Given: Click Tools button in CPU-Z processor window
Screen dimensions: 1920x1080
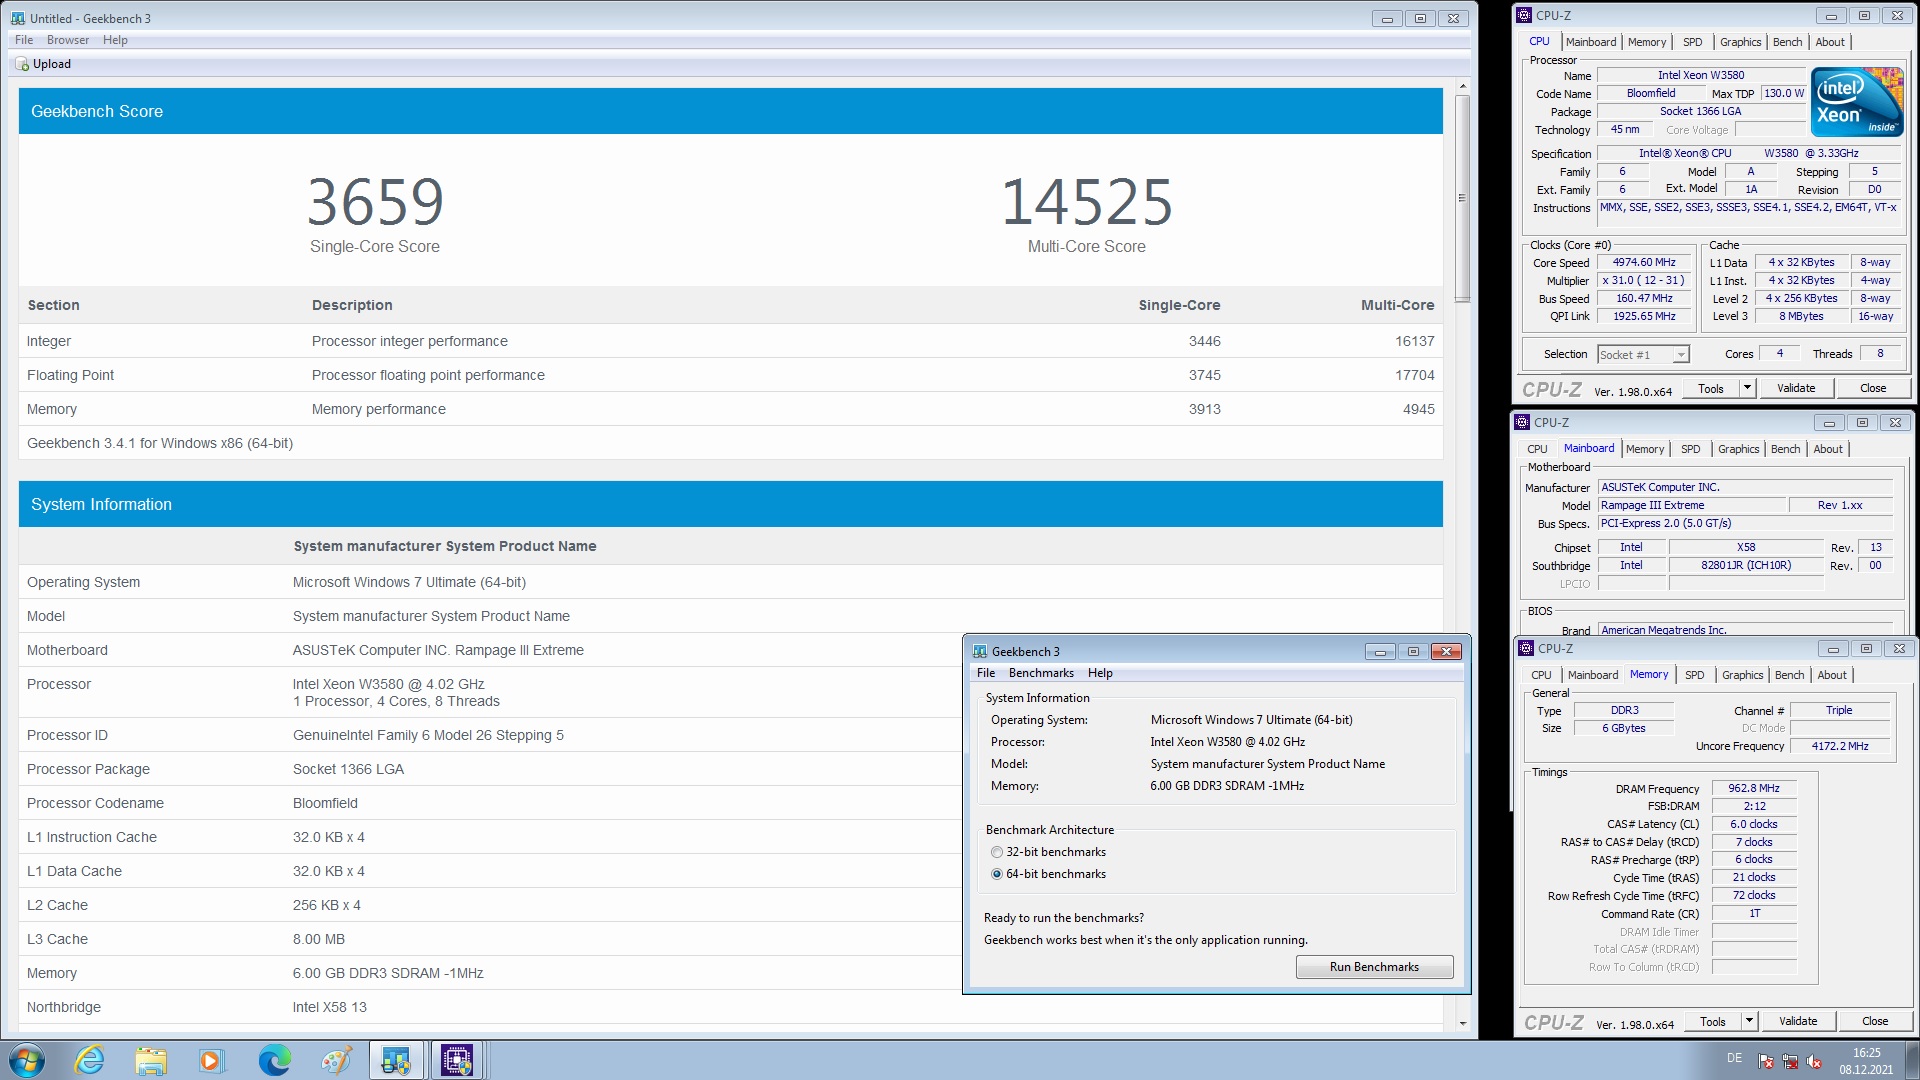Looking at the screenshot, I should pos(1711,388).
